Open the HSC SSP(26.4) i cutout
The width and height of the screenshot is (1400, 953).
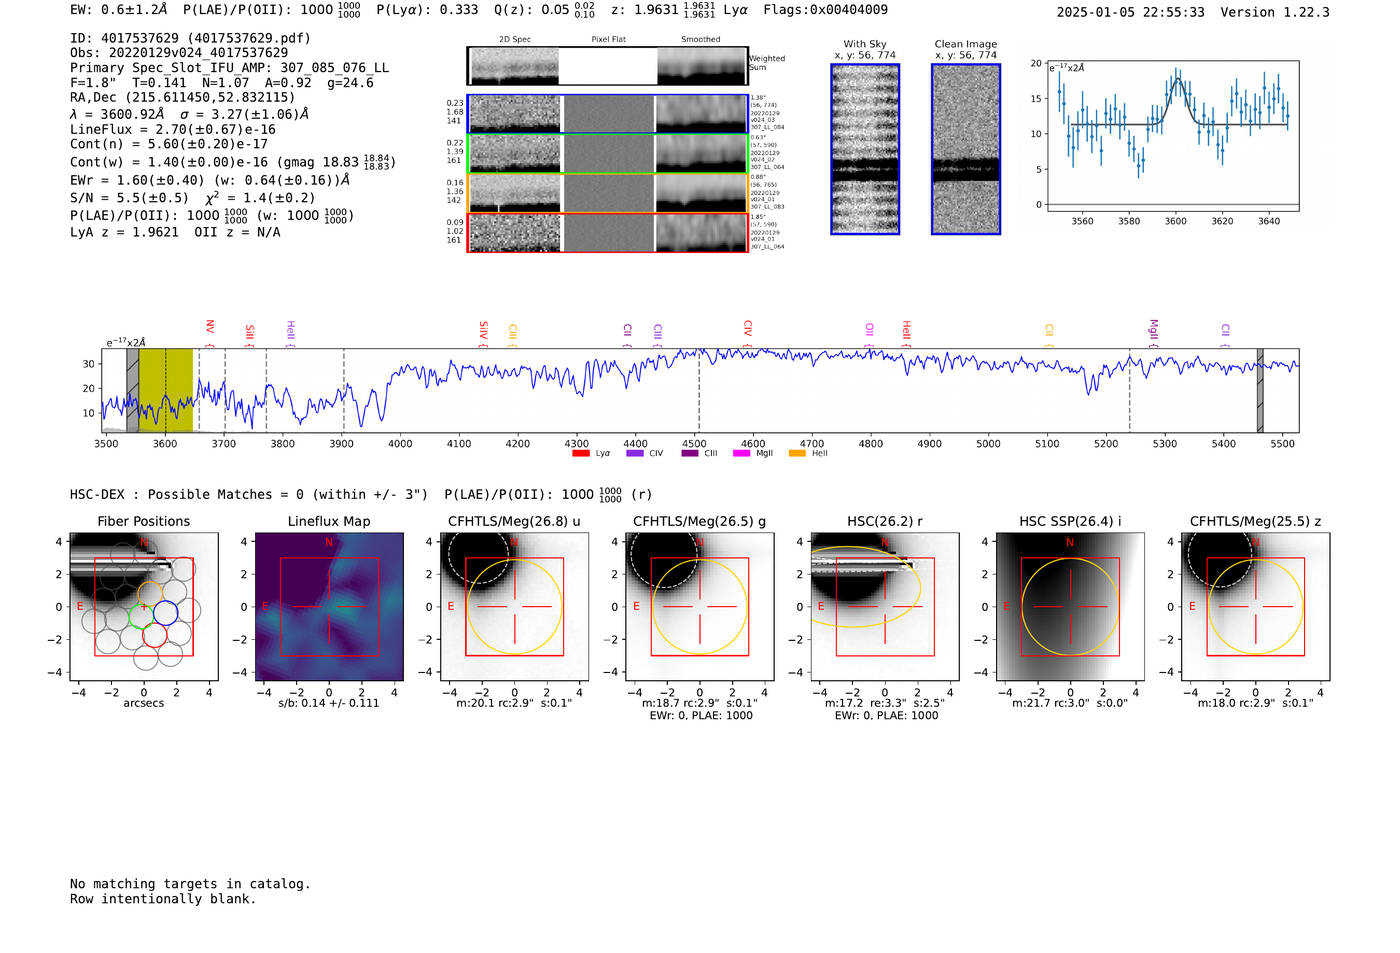tap(1070, 607)
